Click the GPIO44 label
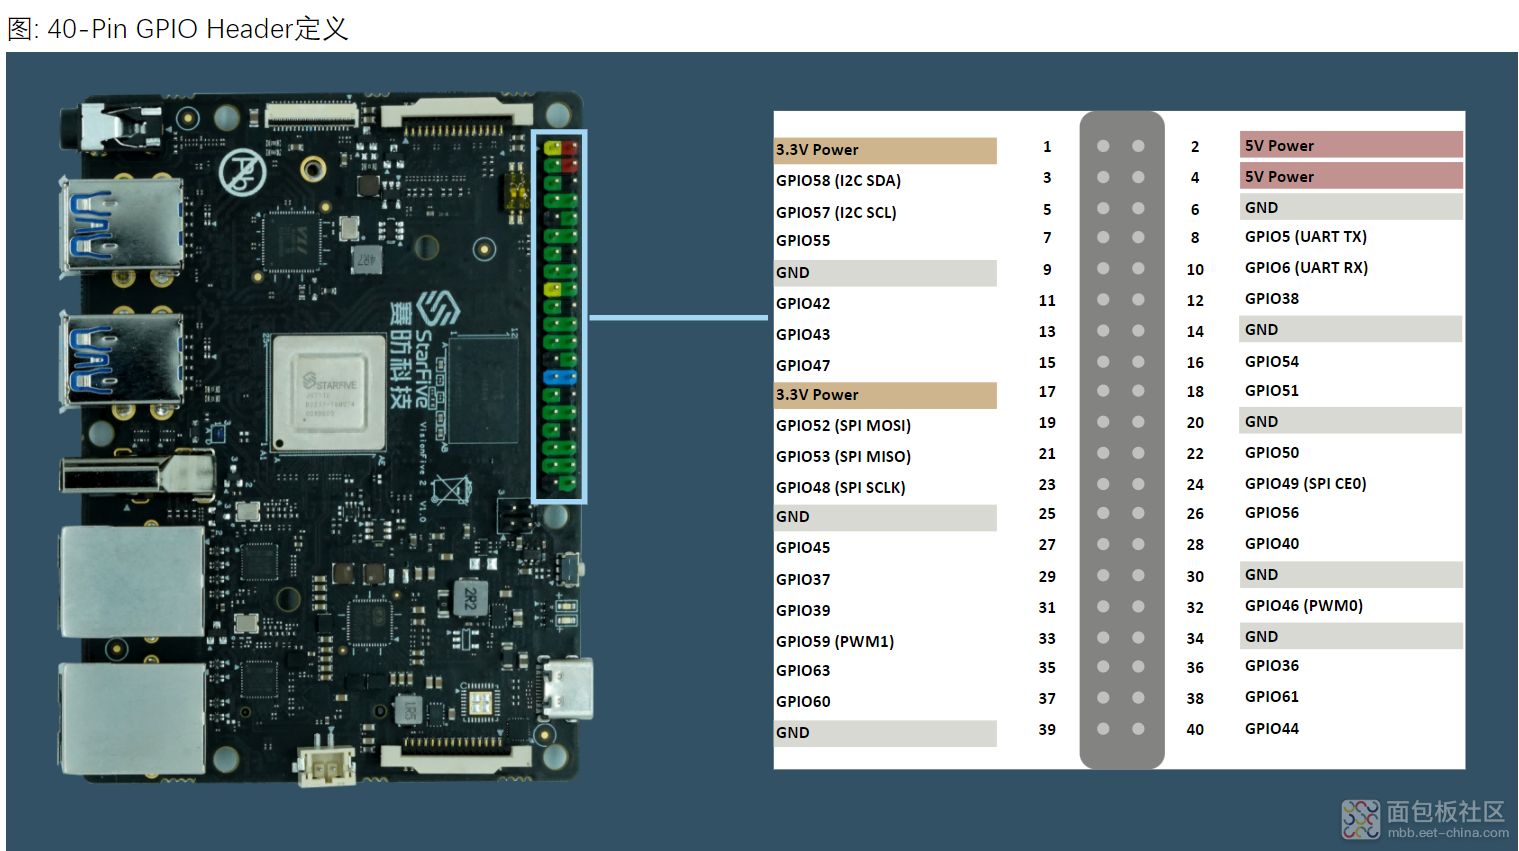The image size is (1519, 851). click(x=1272, y=729)
